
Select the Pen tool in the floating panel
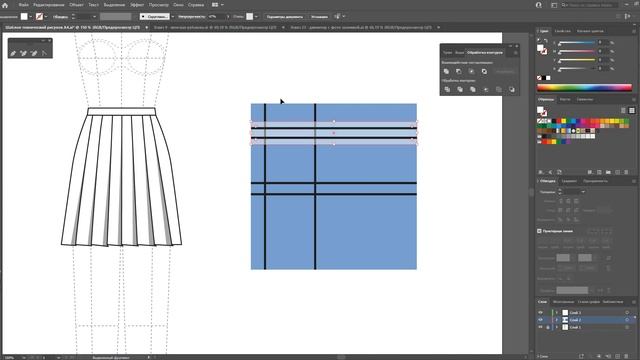13,53
